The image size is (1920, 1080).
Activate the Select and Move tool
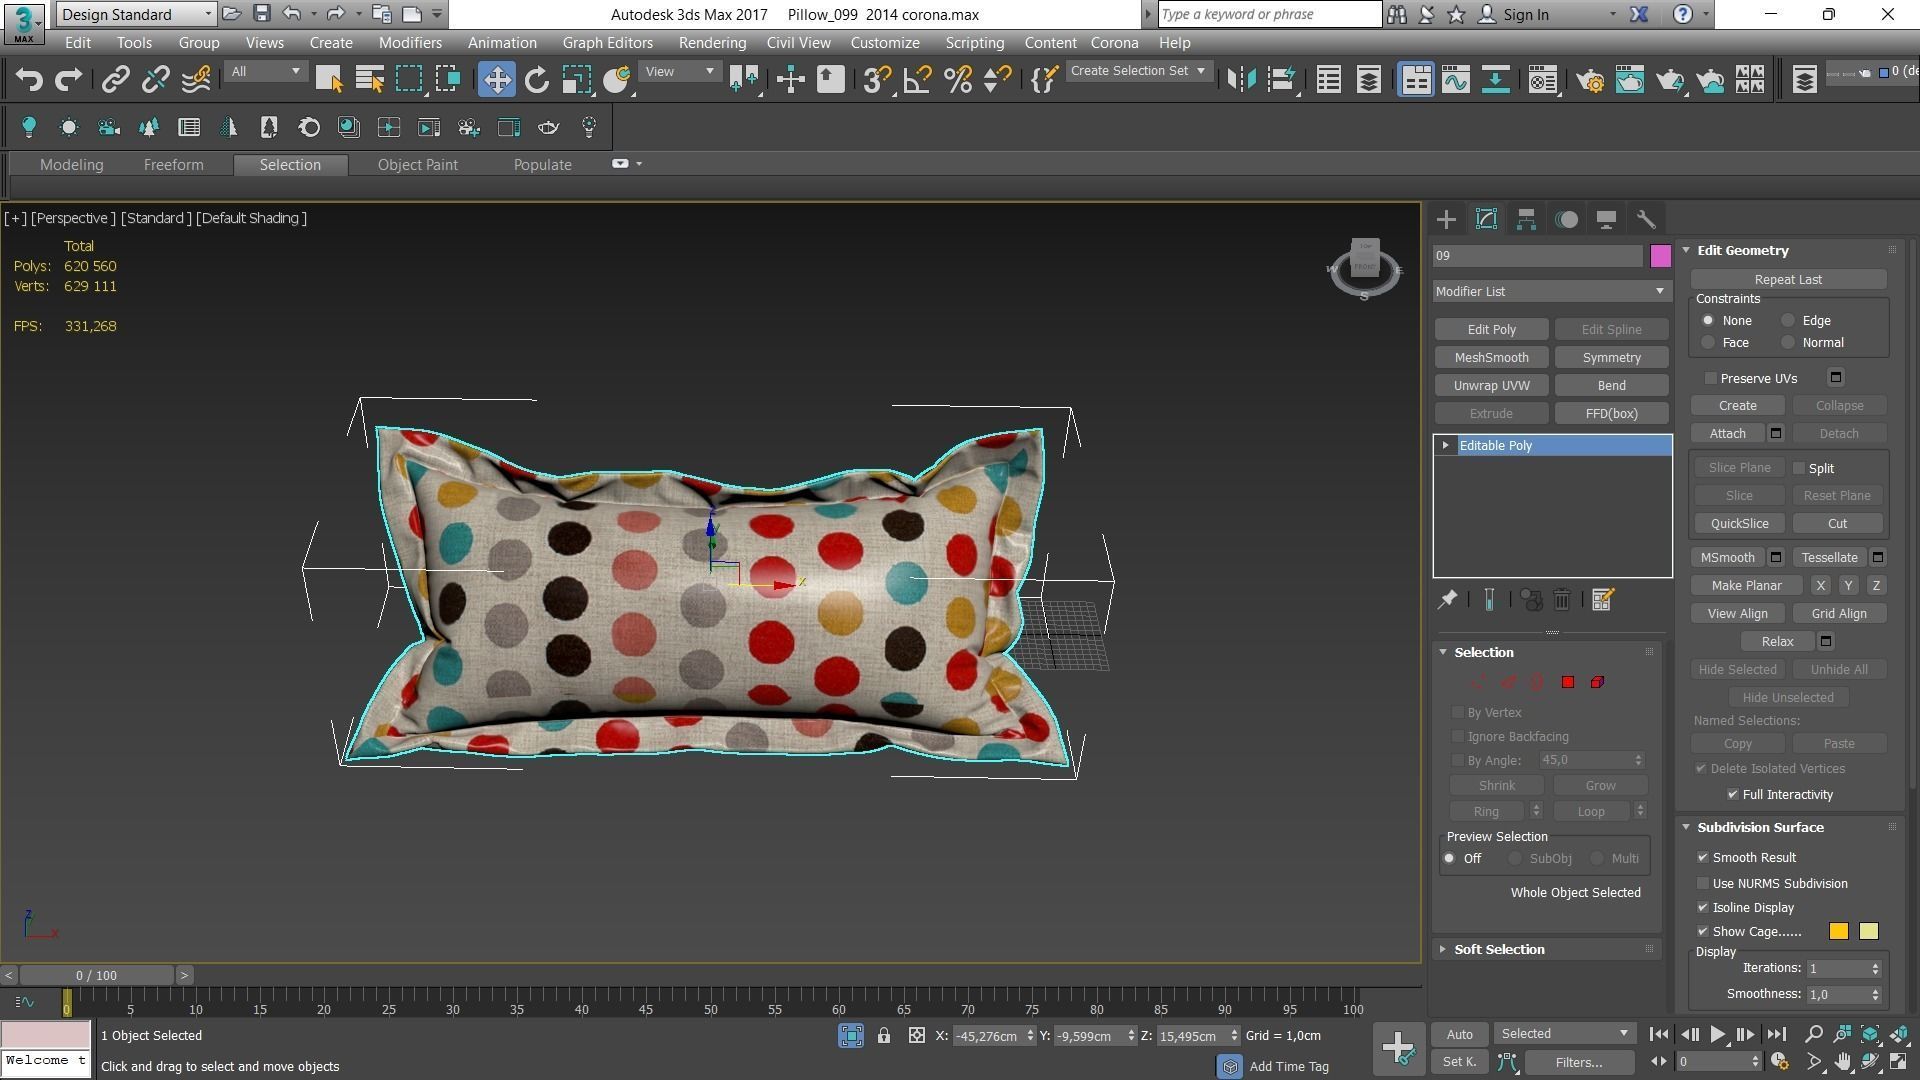click(x=496, y=80)
